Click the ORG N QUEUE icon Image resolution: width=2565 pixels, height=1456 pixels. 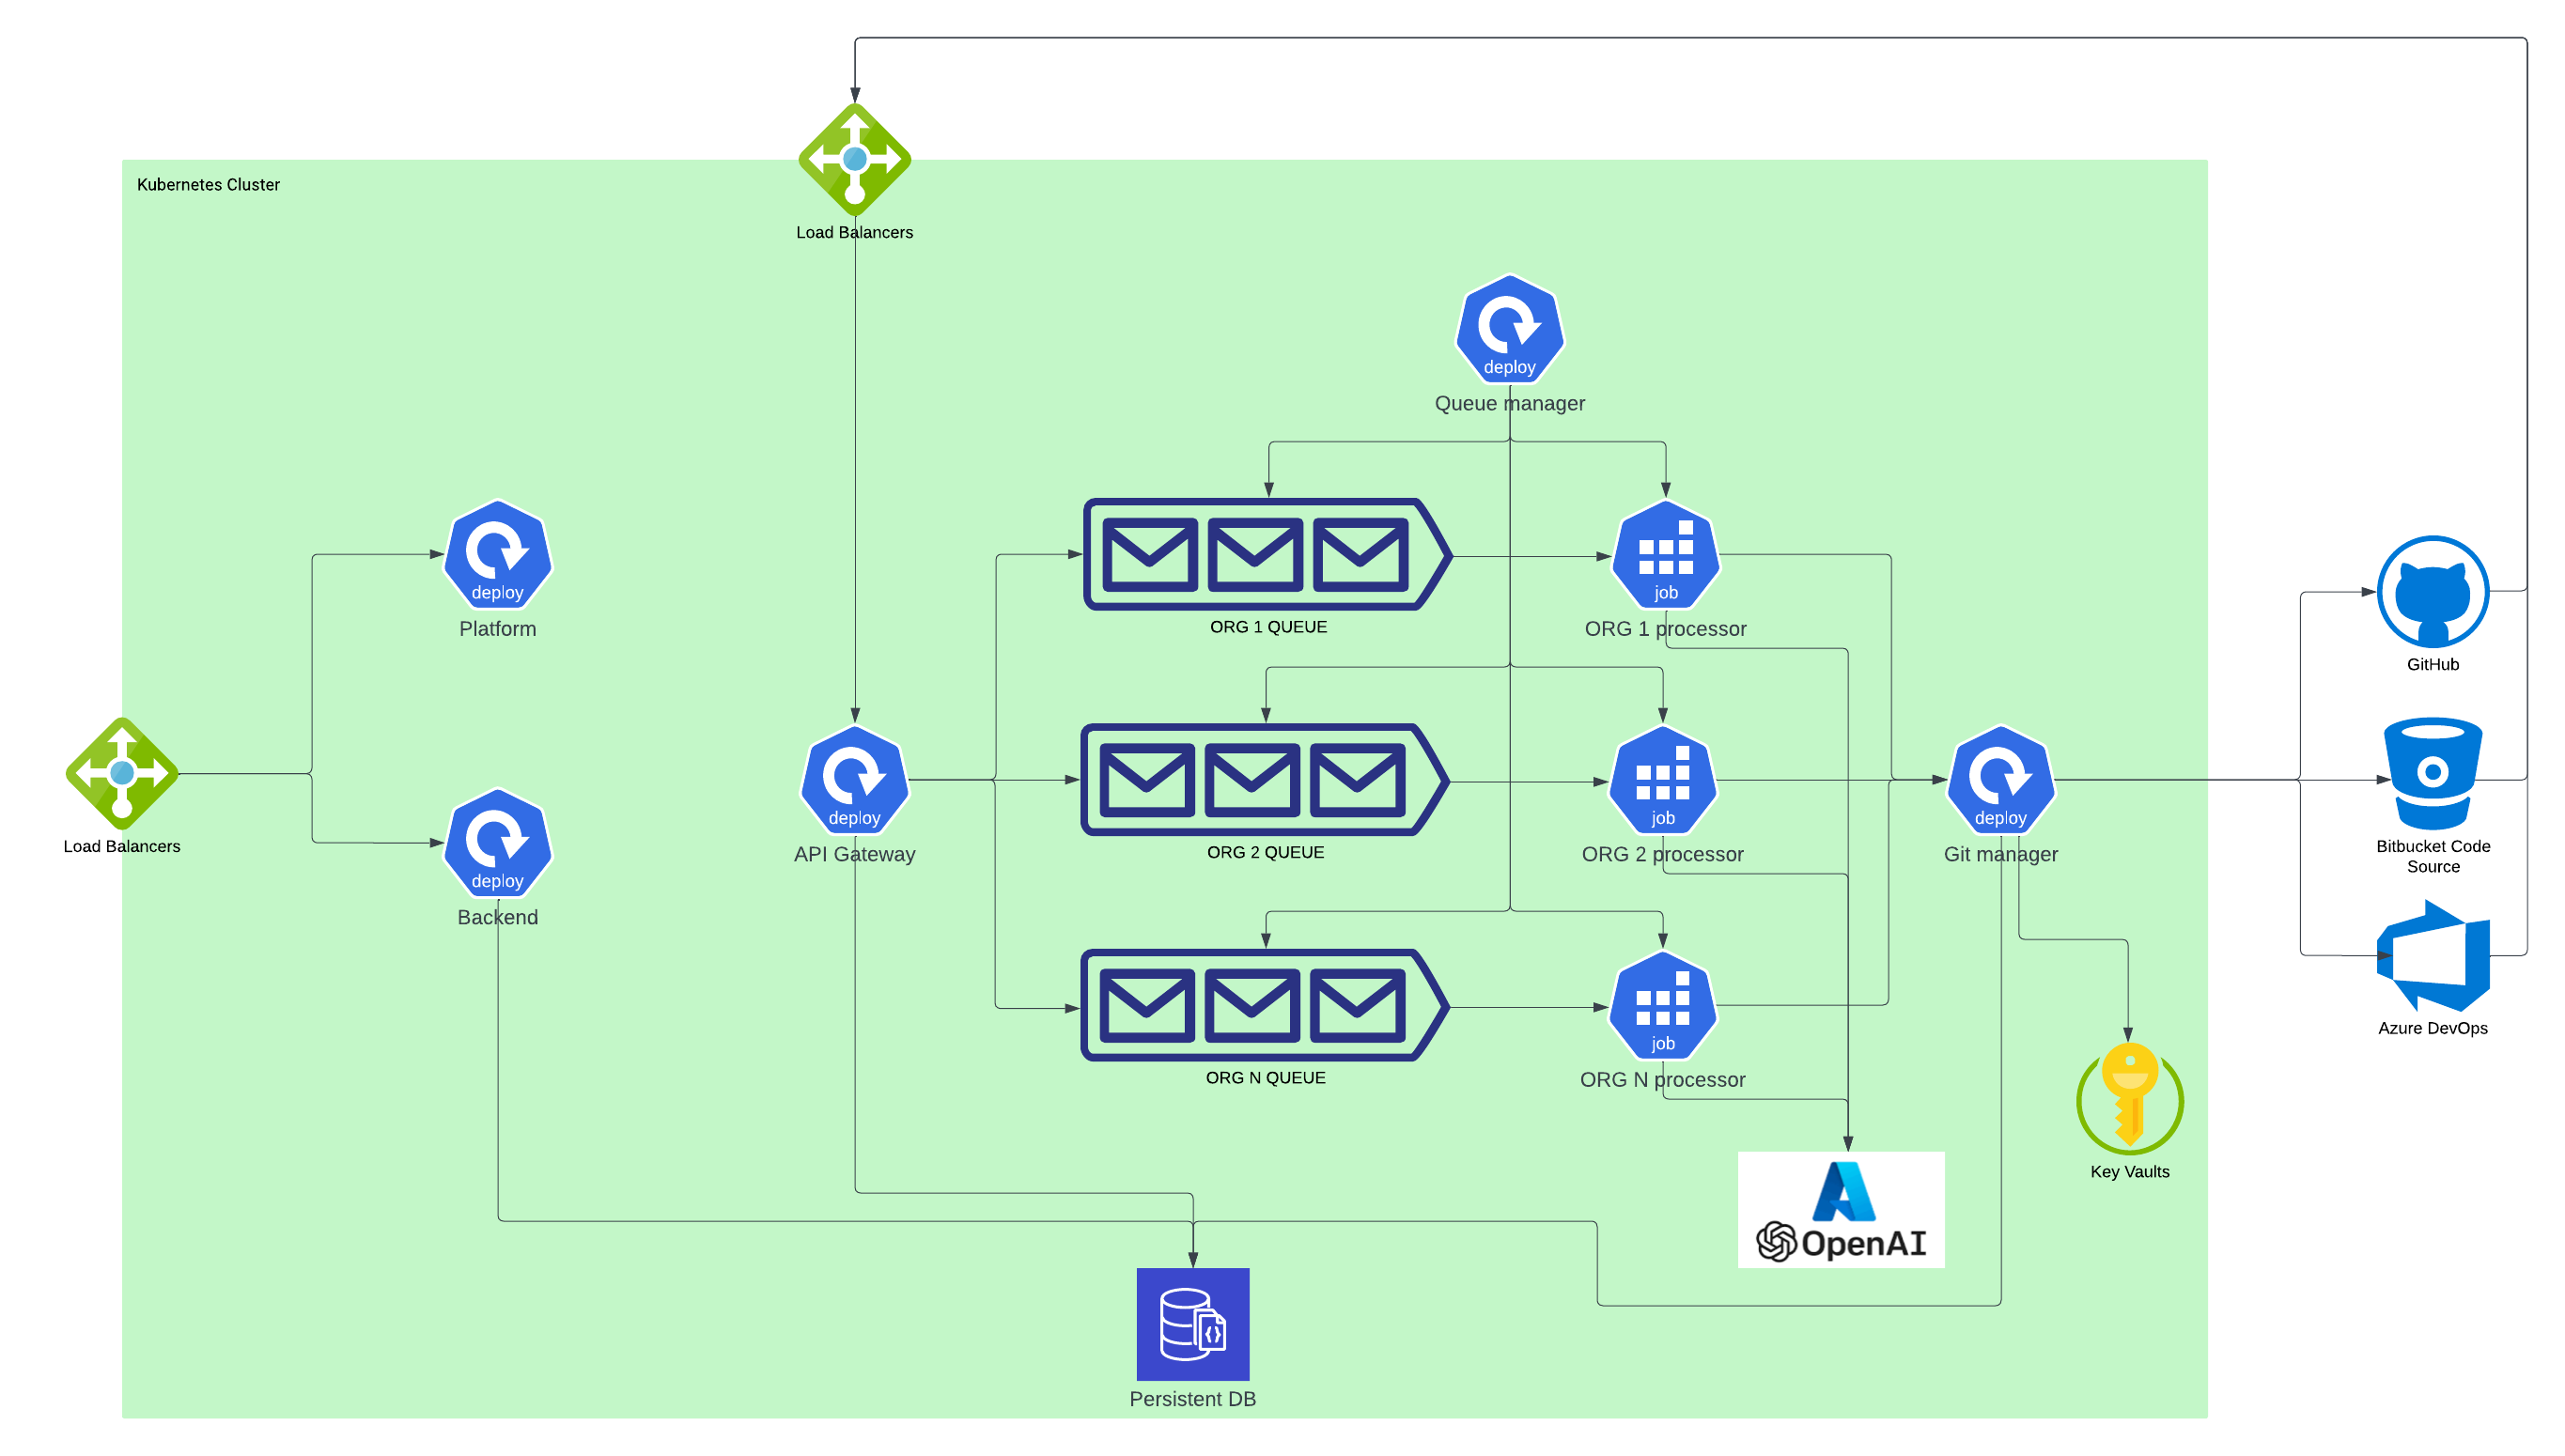pos(1265,1005)
